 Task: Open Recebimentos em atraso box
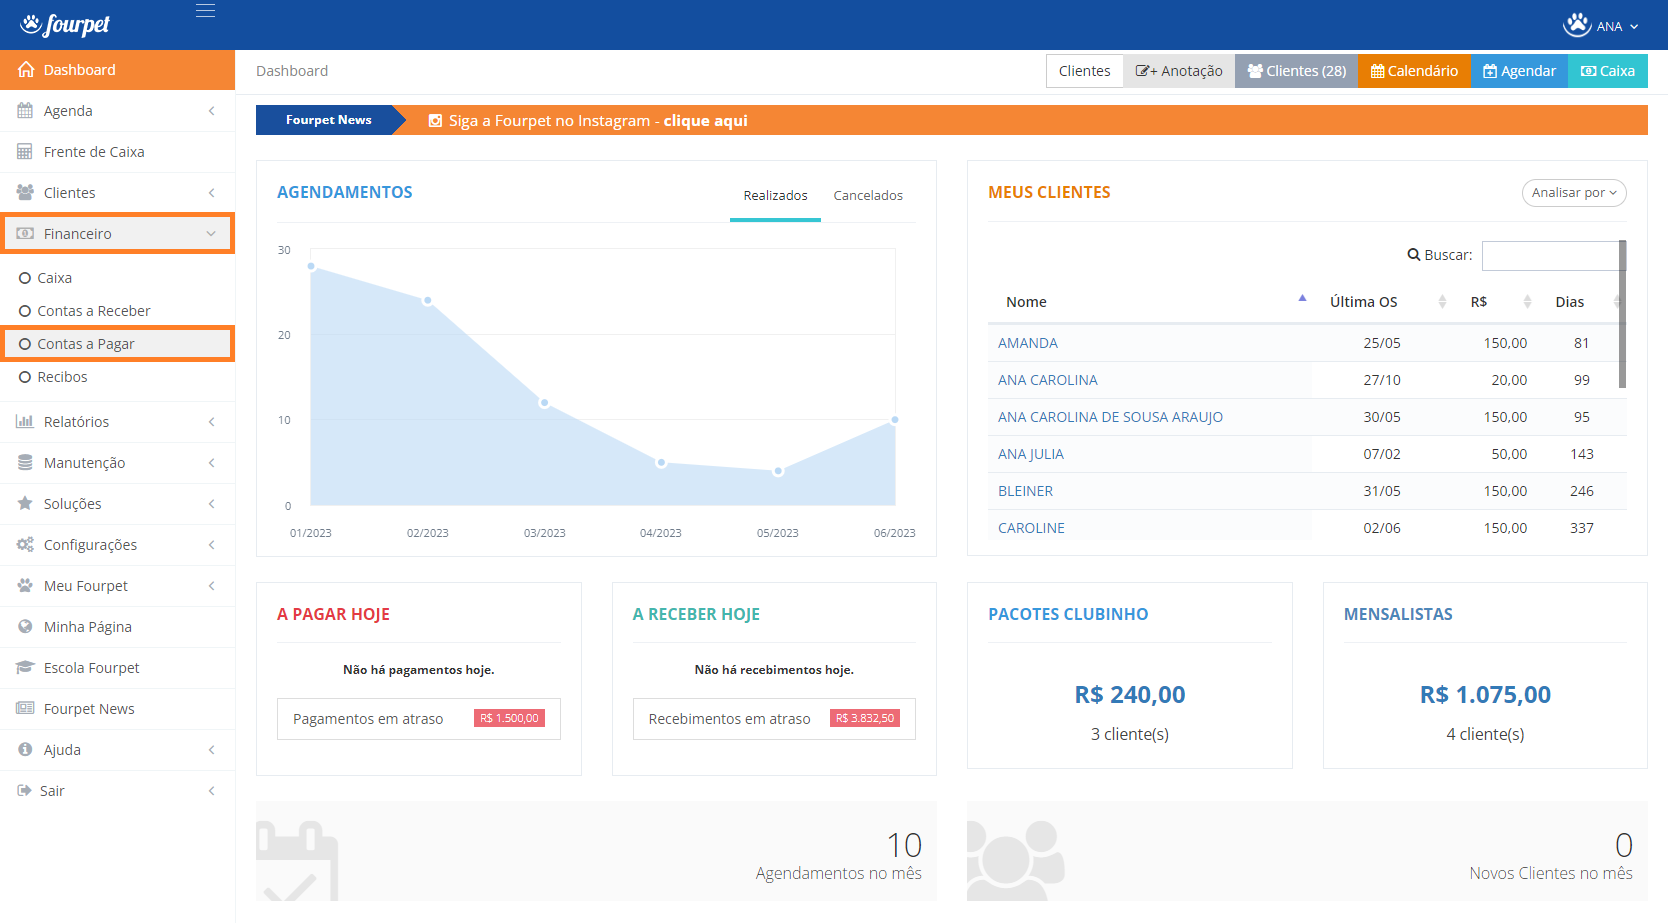(x=774, y=719)
